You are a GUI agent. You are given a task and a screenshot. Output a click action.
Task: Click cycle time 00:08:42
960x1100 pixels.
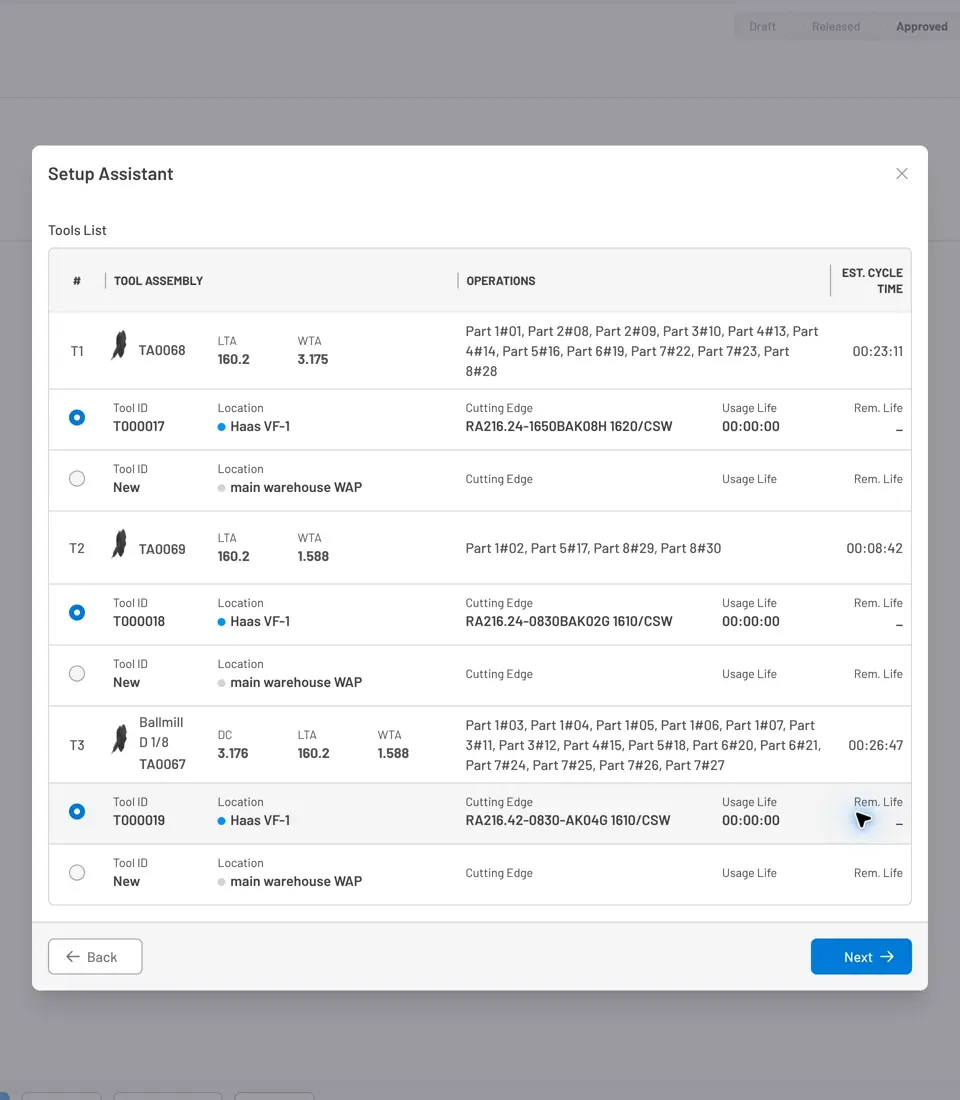pos(874,548)
